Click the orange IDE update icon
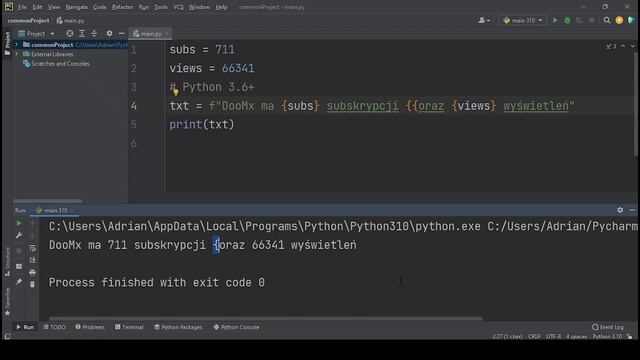The height and width of the screenshot is (360, 640). point(619,20)
